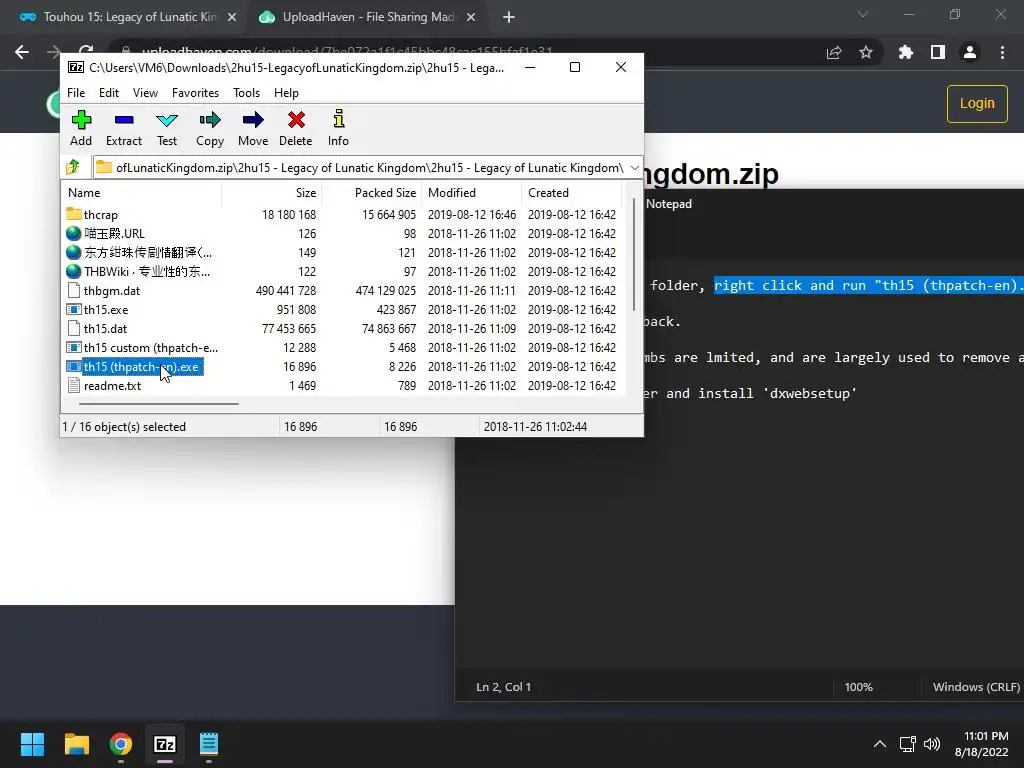
Task: Click the Add toolbar icon in 7-Zip
Action: (x=81, y=128)
